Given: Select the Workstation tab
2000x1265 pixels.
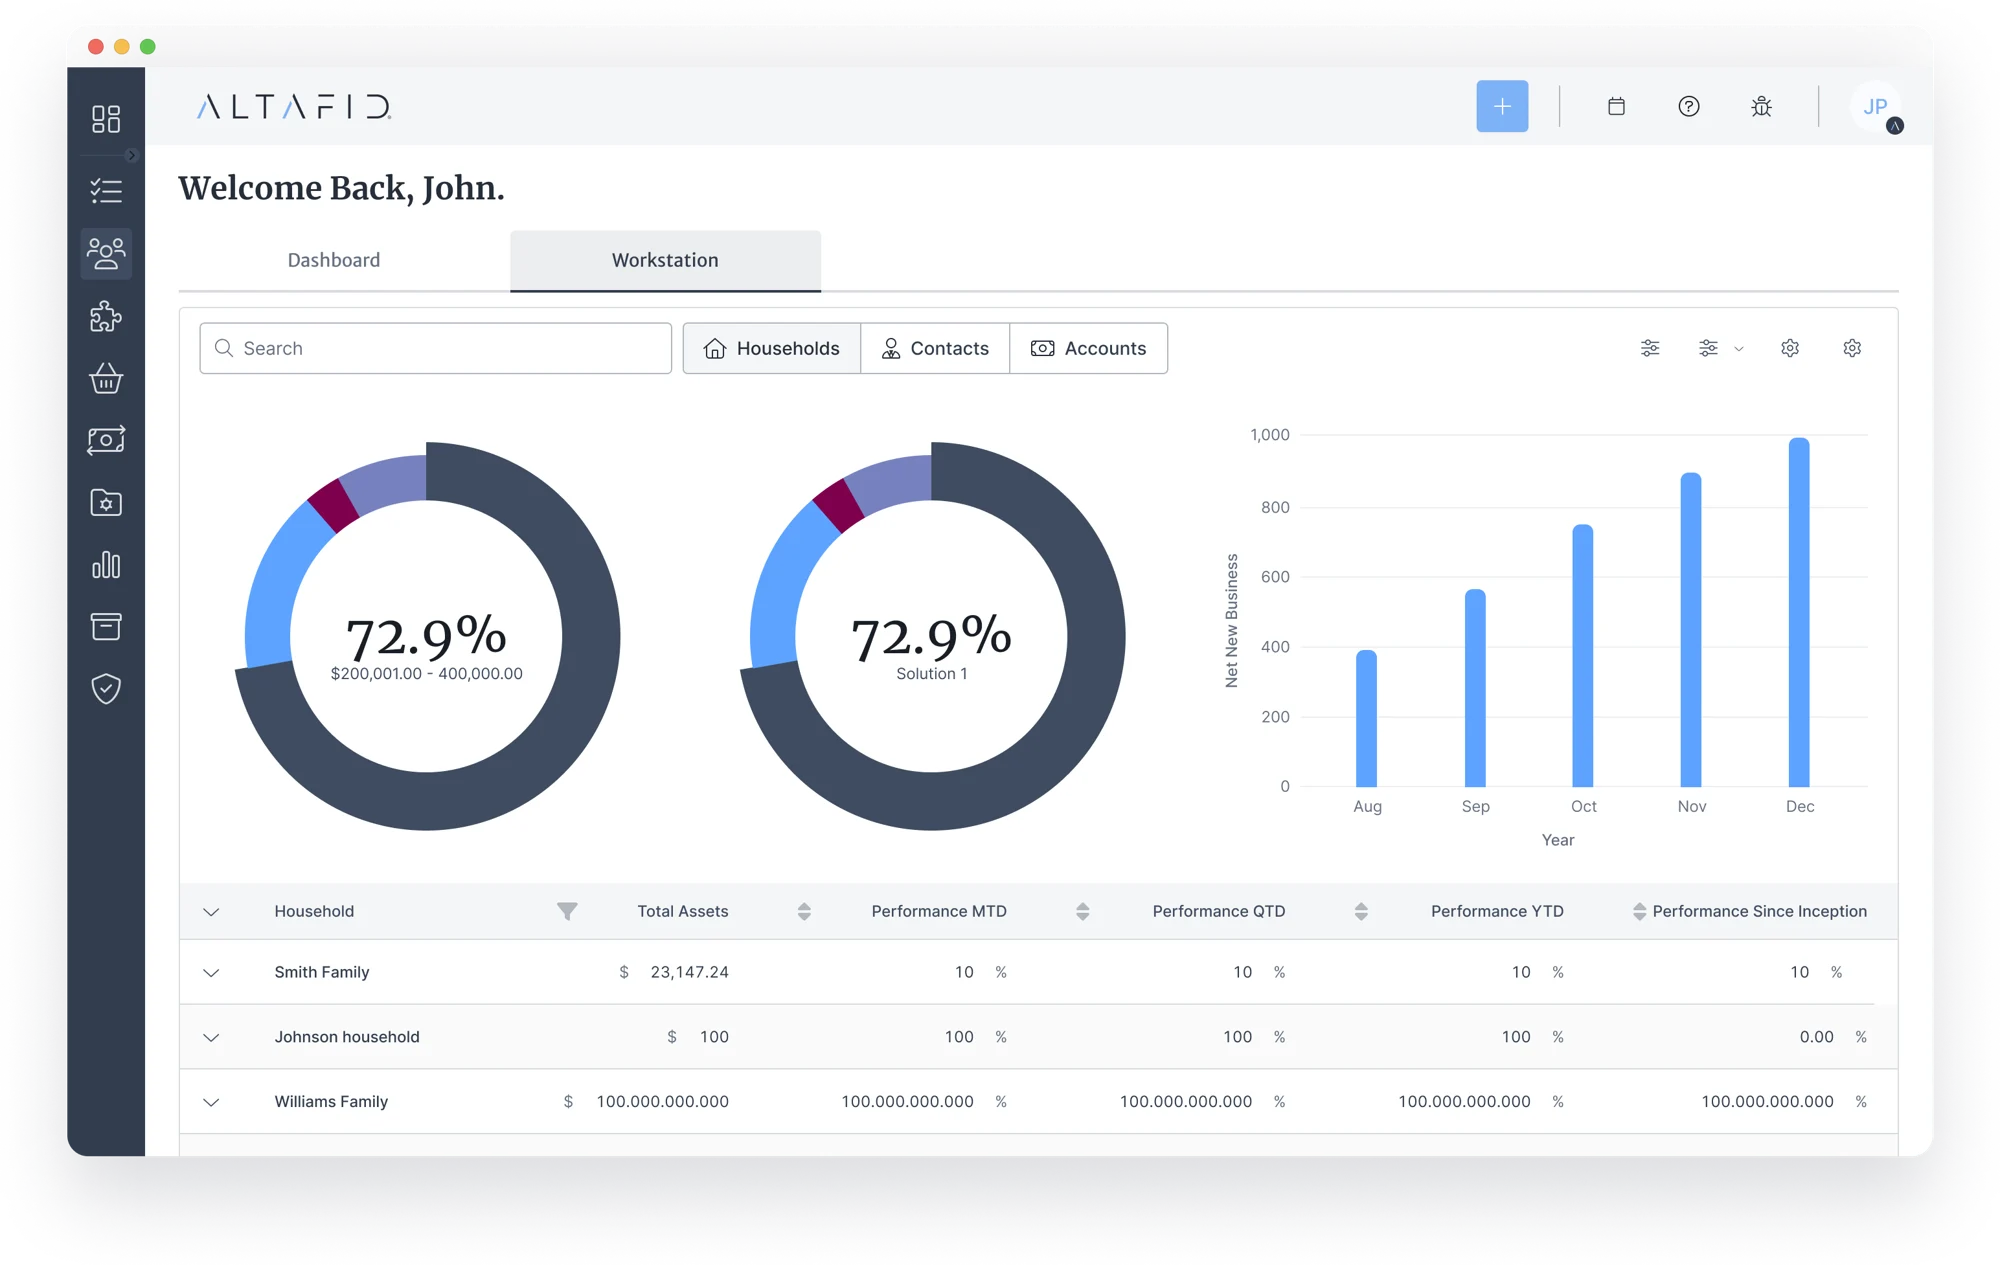Looking at the screenshot, I should (x=665, y=260).
